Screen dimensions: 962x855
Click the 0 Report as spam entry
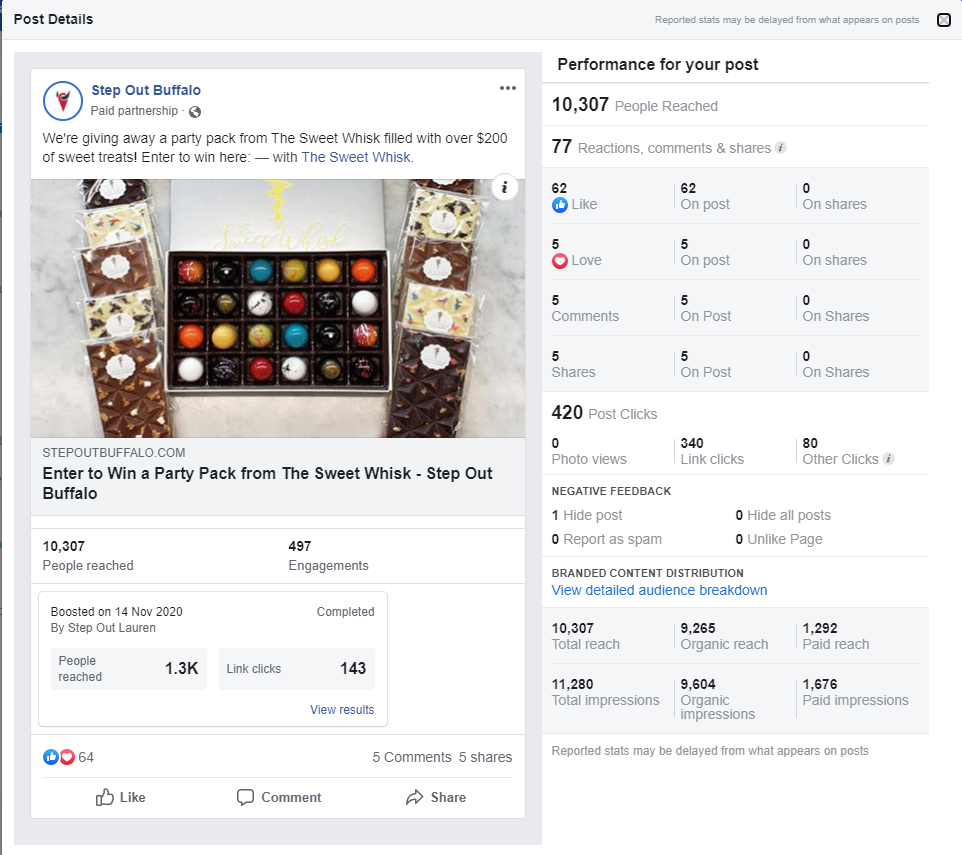pyautogui.click(x=606, y=539)
